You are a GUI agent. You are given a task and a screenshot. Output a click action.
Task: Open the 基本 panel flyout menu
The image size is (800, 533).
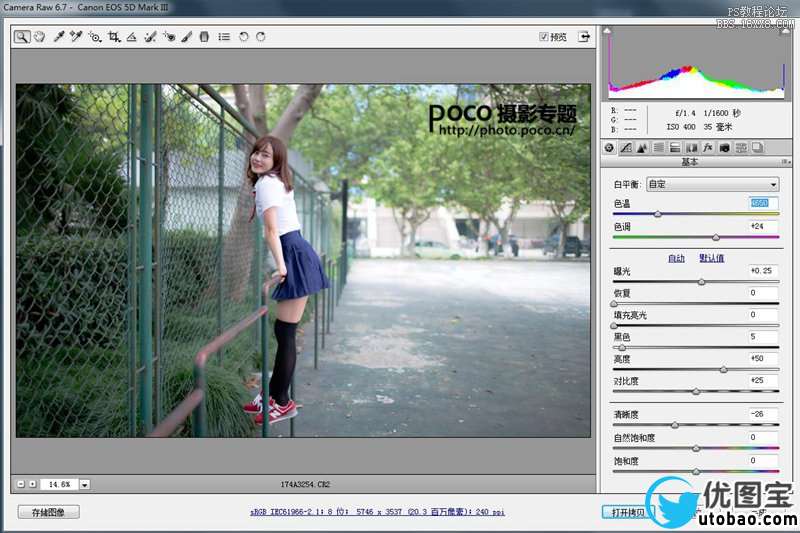point(786,162)
